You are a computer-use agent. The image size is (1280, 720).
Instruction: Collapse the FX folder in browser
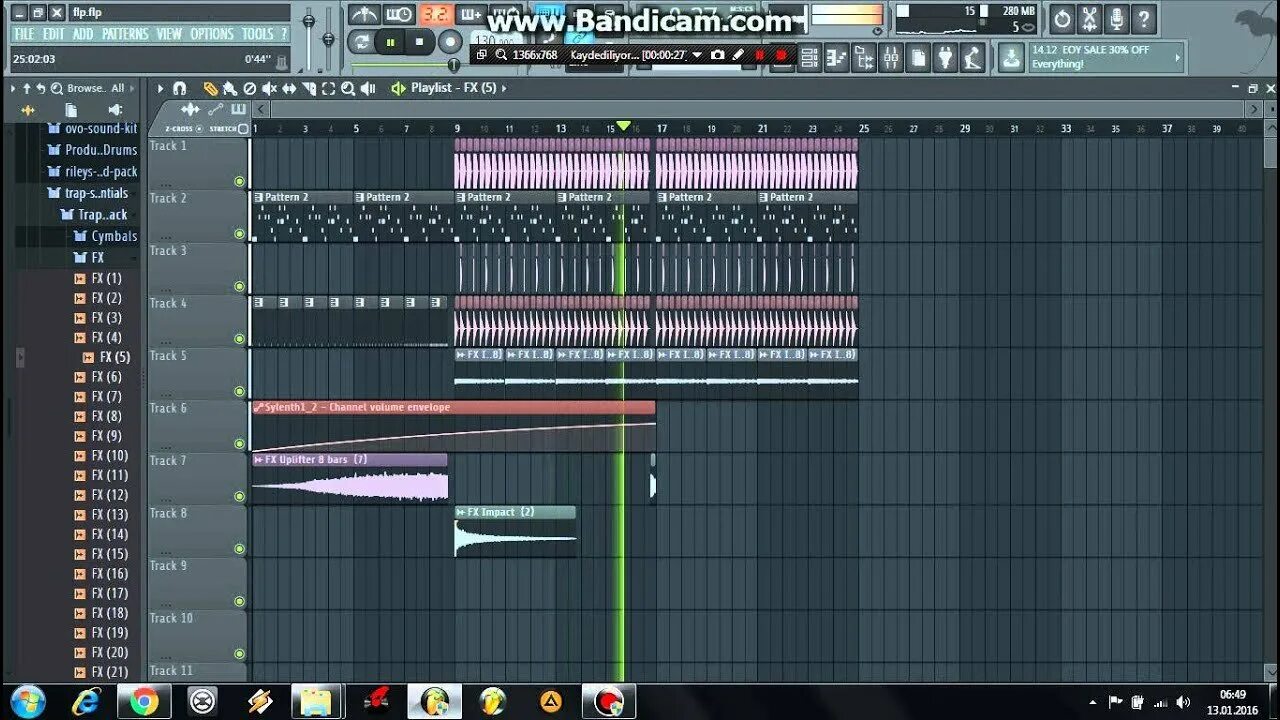coord(90,257)
